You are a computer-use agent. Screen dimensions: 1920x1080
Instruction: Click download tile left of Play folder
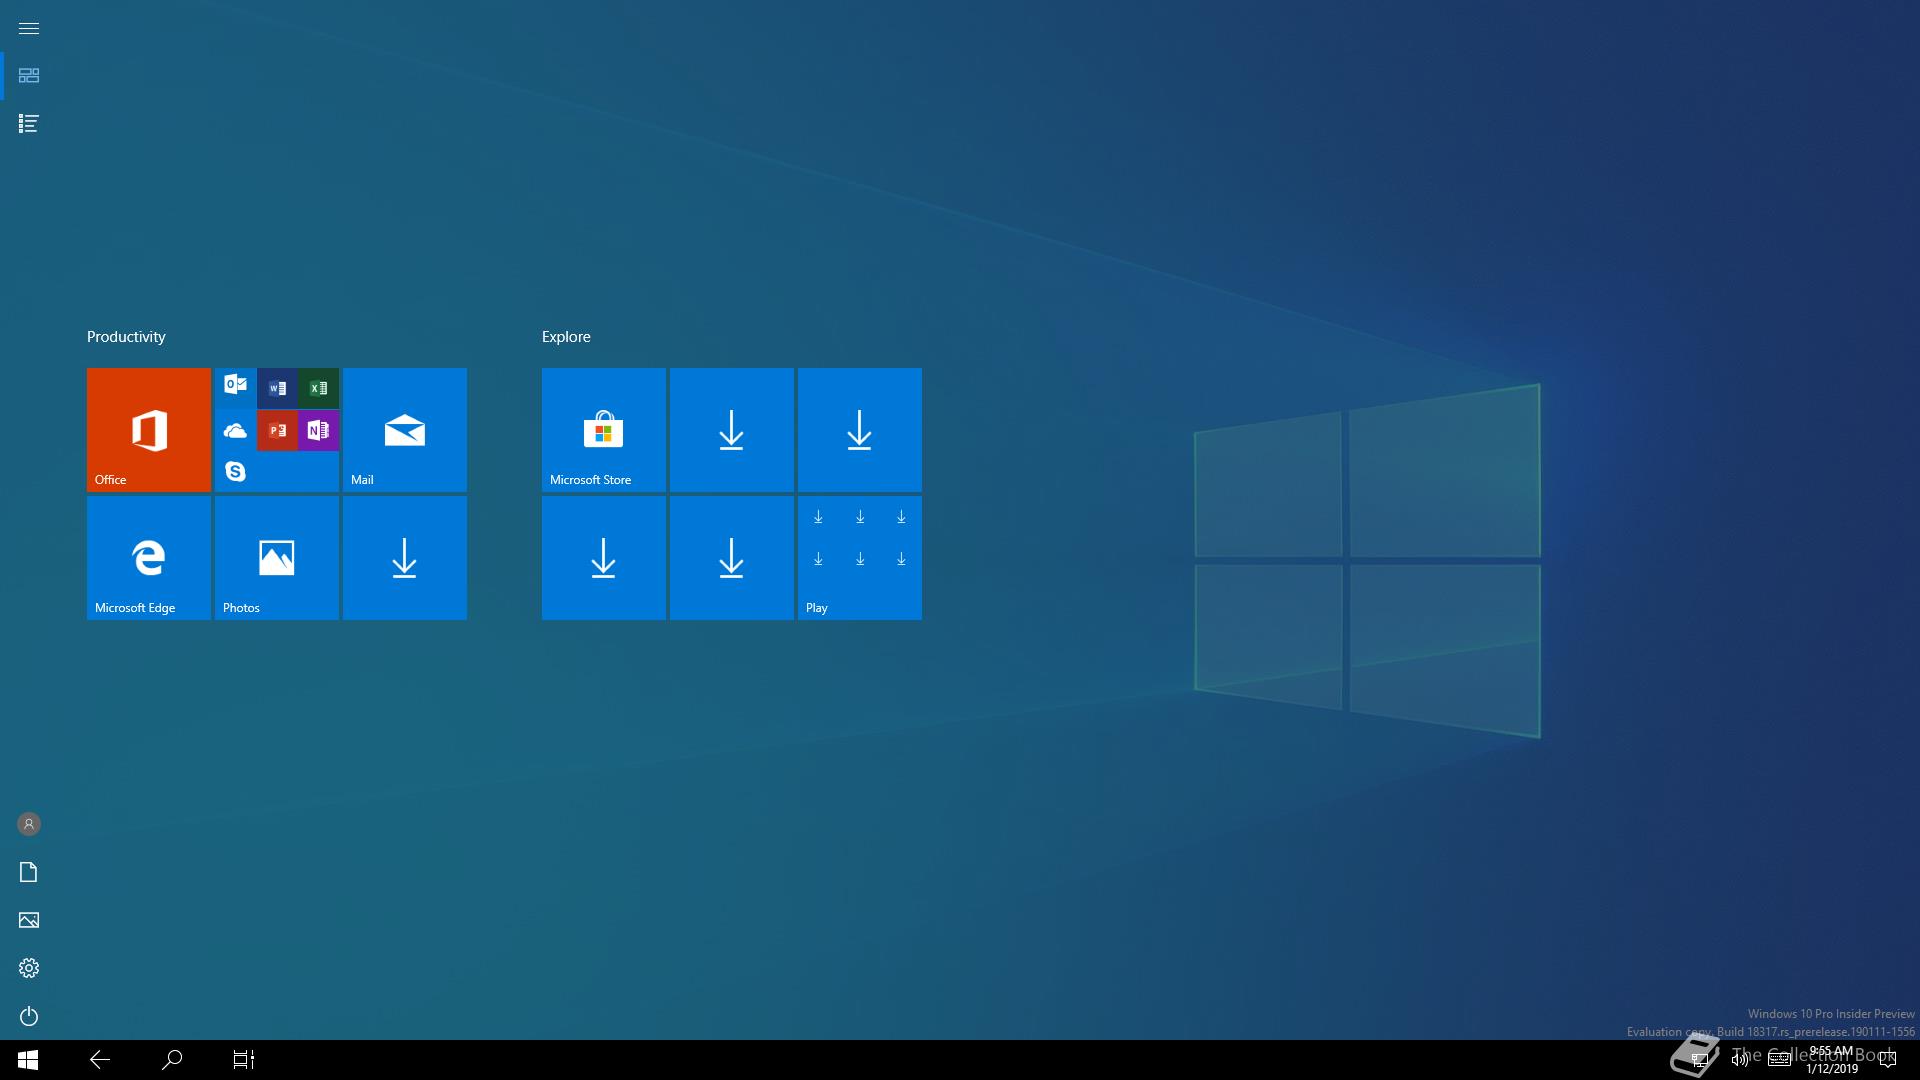[732, 558]
